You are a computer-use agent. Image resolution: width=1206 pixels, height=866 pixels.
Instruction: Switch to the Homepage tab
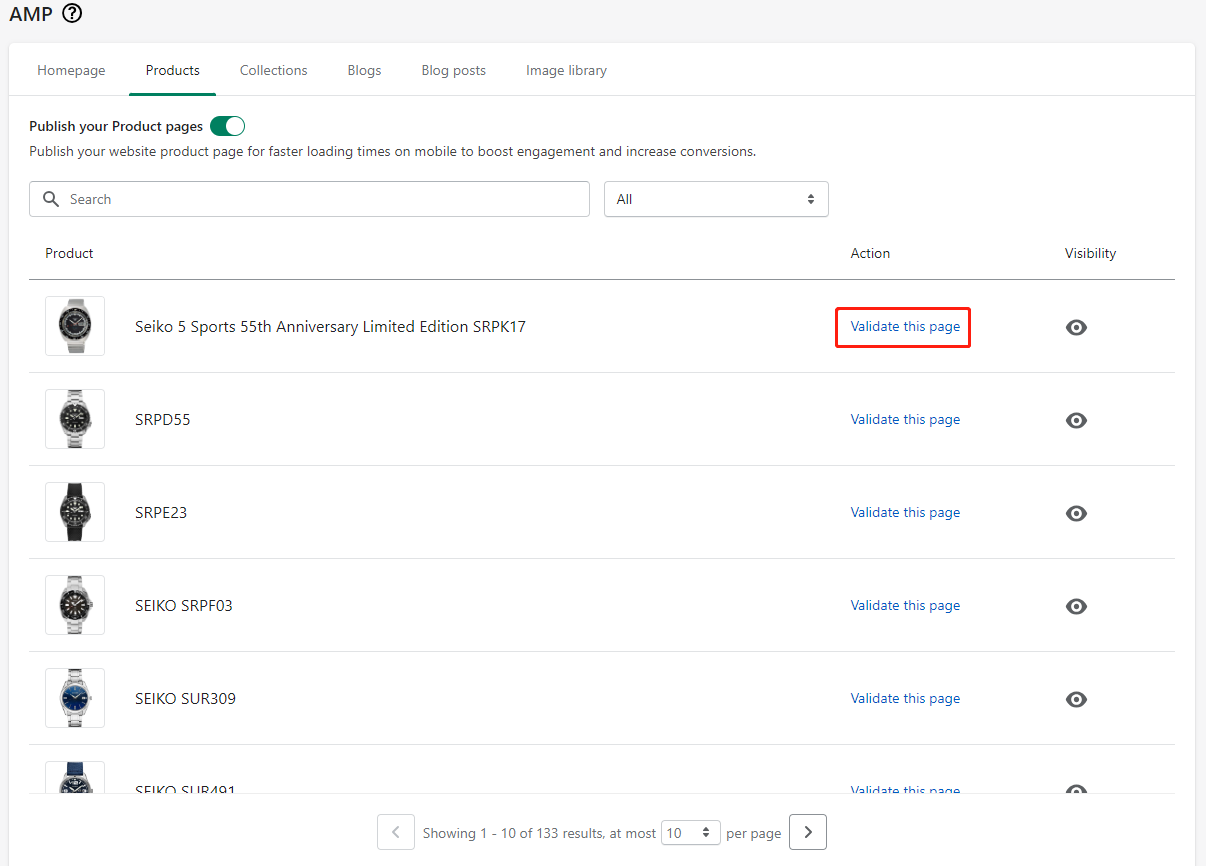(71, 70)
